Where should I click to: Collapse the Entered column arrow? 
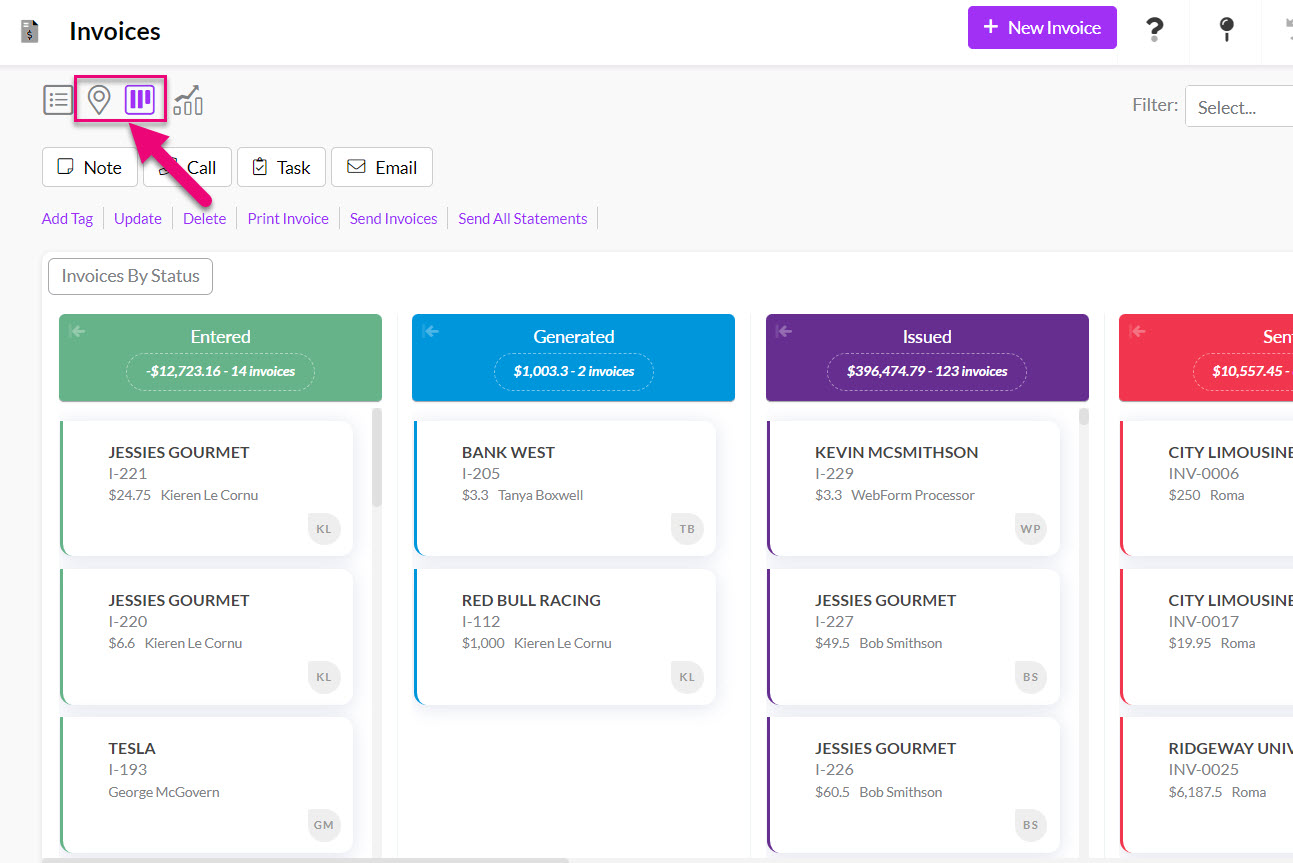(77, 332)
